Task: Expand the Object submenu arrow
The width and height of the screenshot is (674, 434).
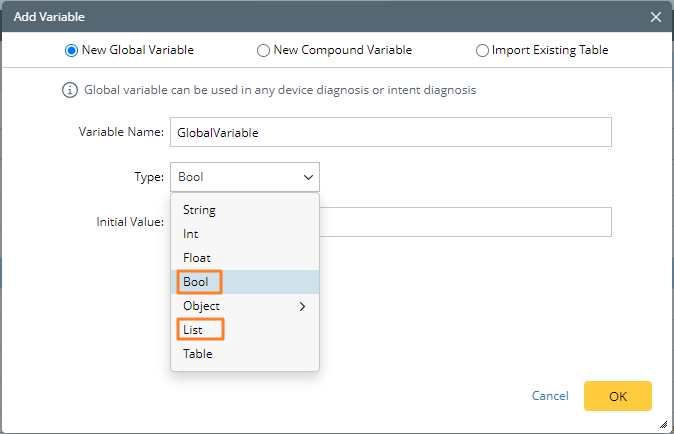Action: 303,306
